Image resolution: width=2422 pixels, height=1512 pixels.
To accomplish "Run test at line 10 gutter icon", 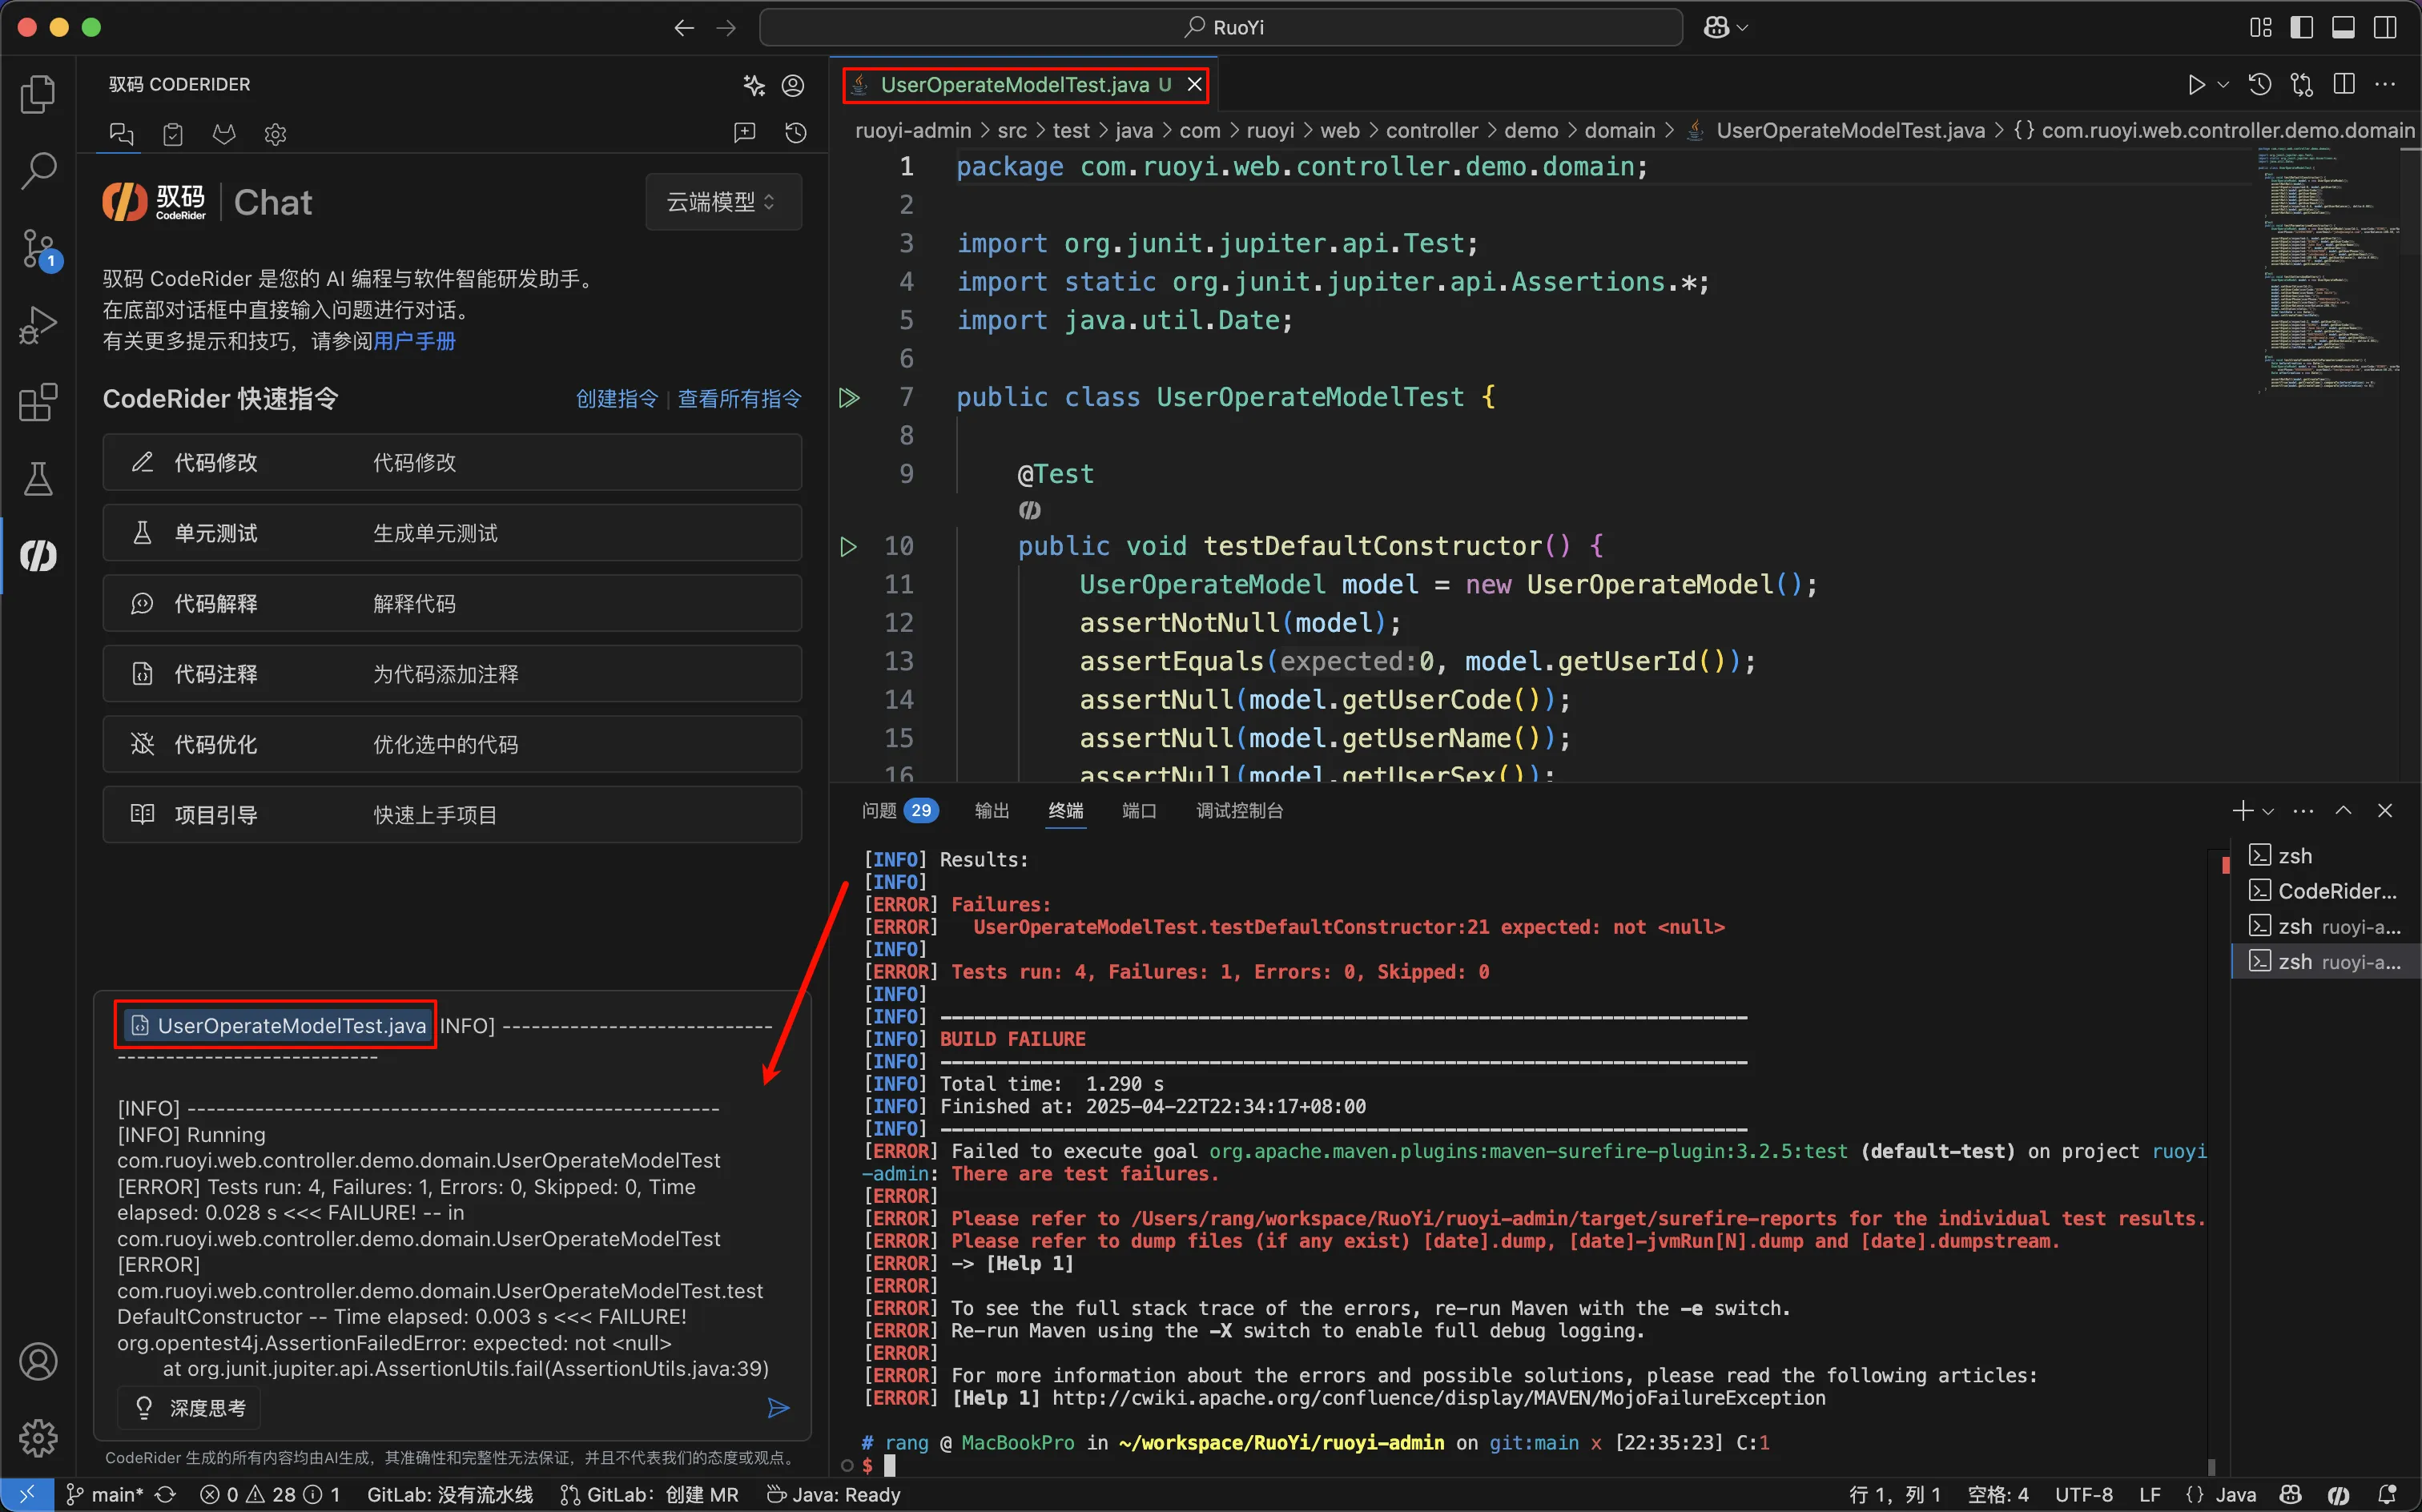I will point(848,547).
